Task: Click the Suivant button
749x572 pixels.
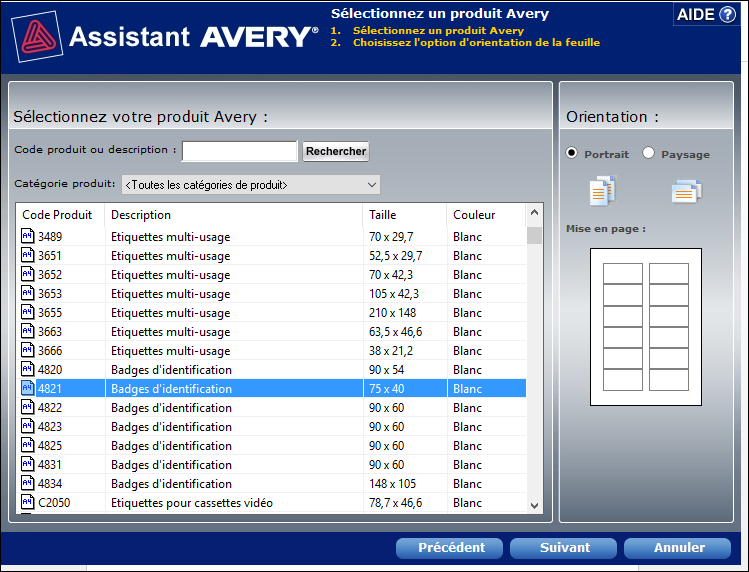Action: [x=563, y=548]
